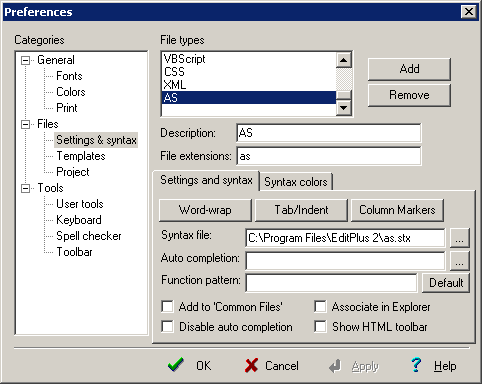Click the grayed Apply arrow icon
The height and width of the screenshot is (384, 482).
click(335, 366)
